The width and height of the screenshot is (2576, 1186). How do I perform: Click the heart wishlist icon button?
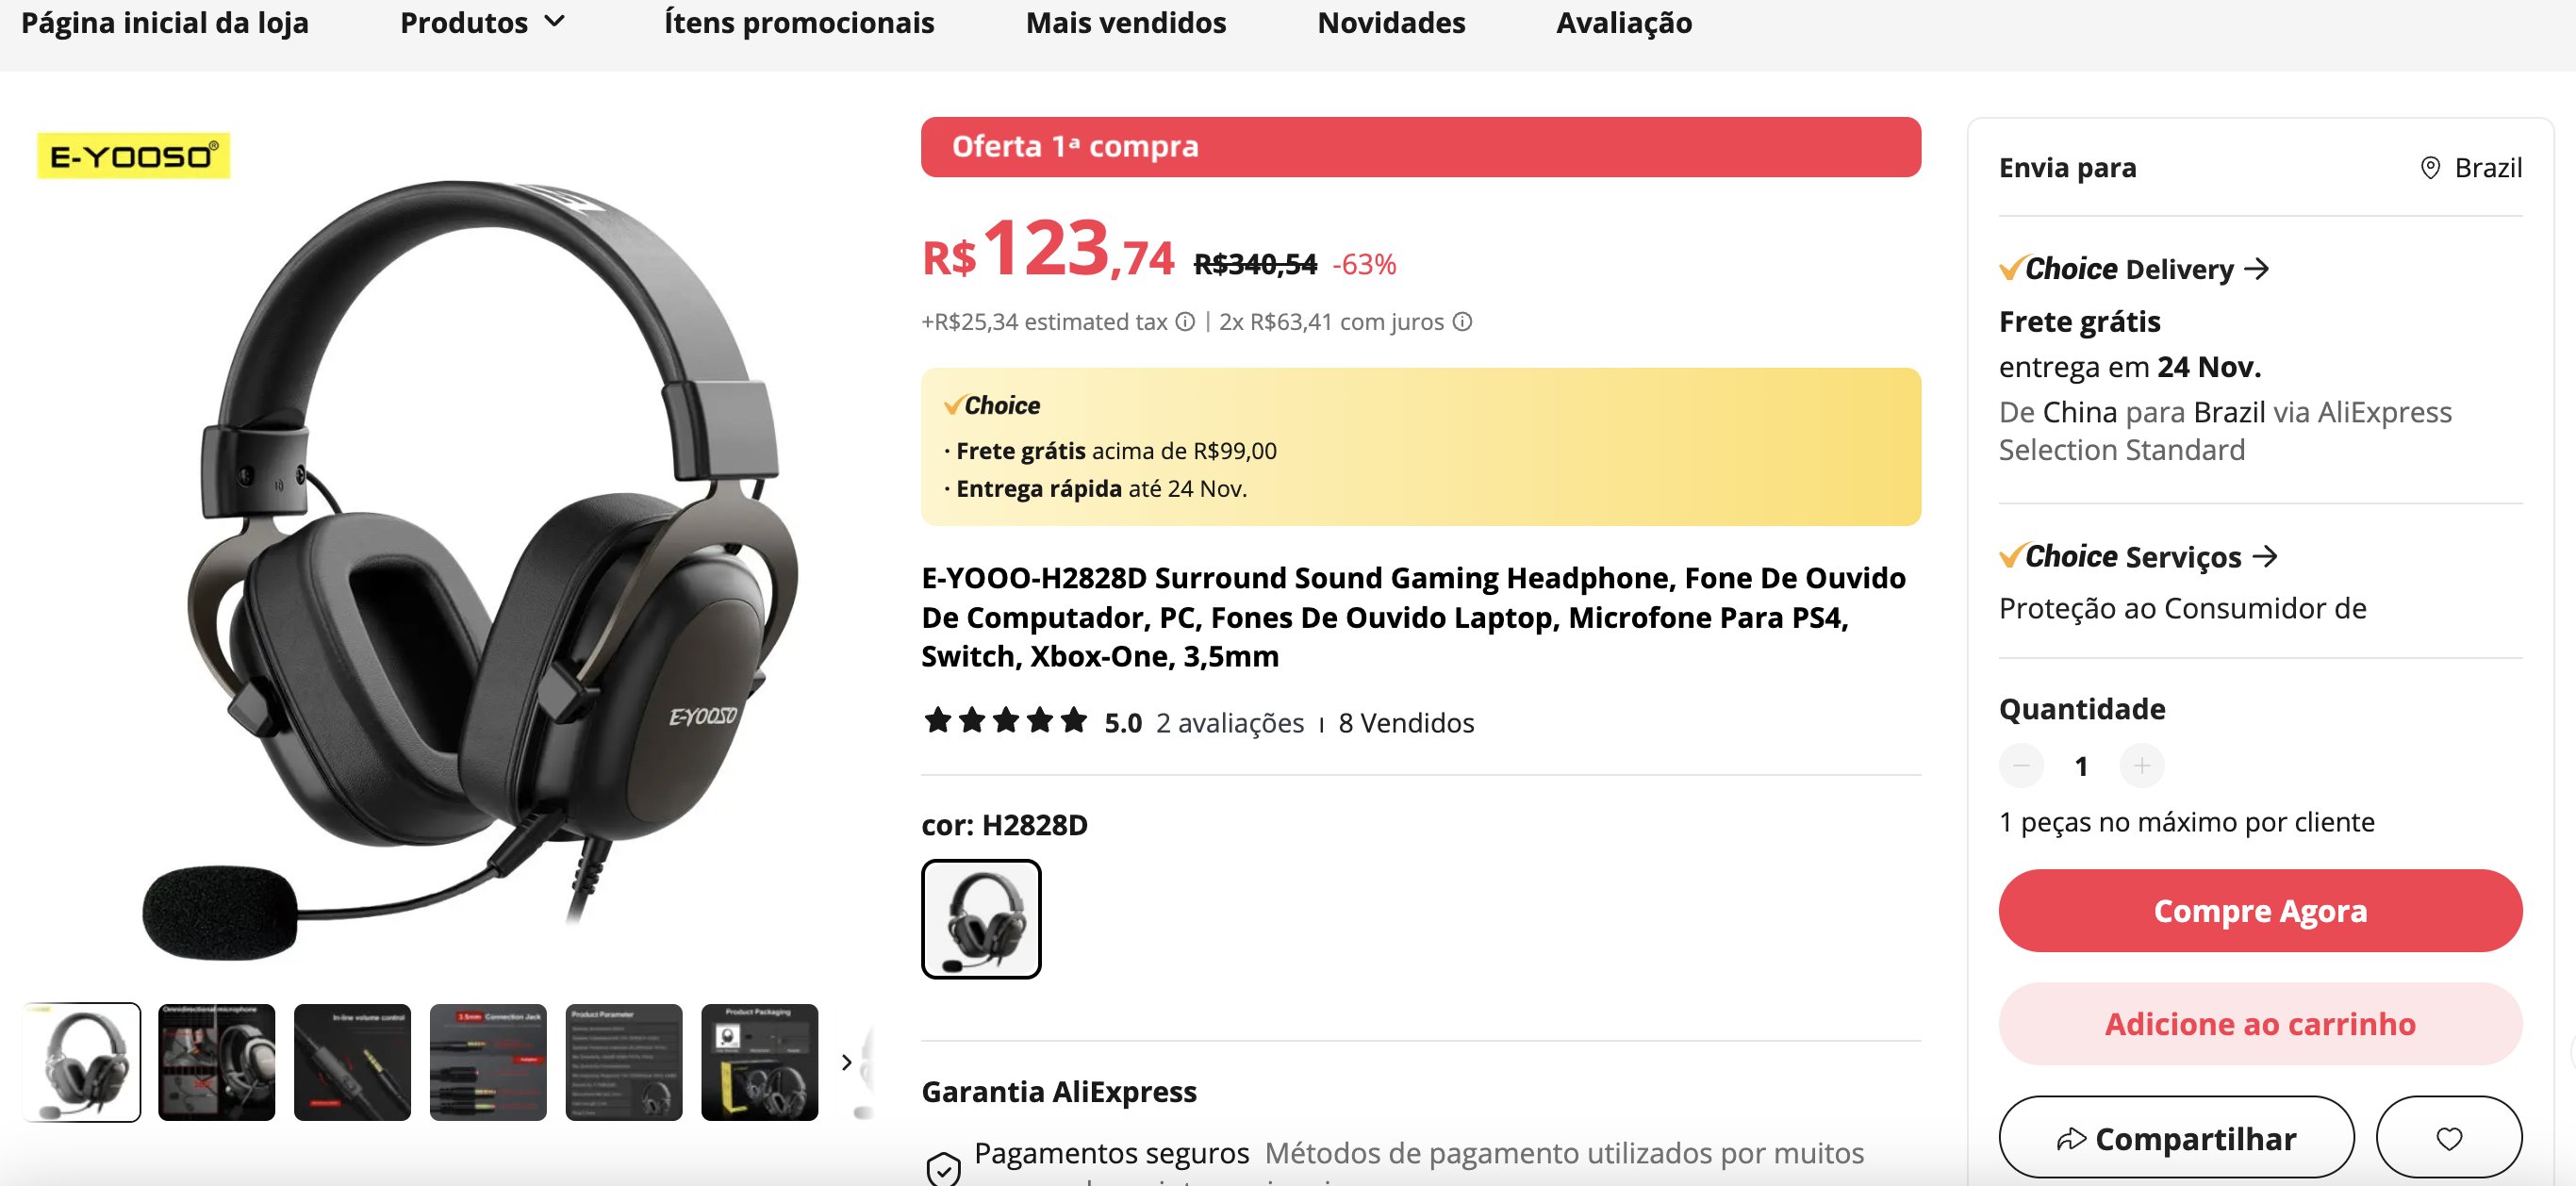pyautogui.click(x=2448, y=1138)
